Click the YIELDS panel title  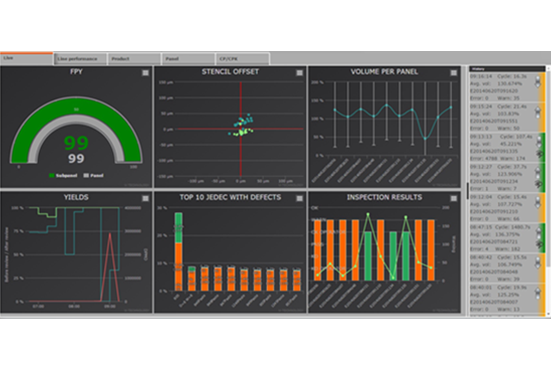[x=76, y=197]
